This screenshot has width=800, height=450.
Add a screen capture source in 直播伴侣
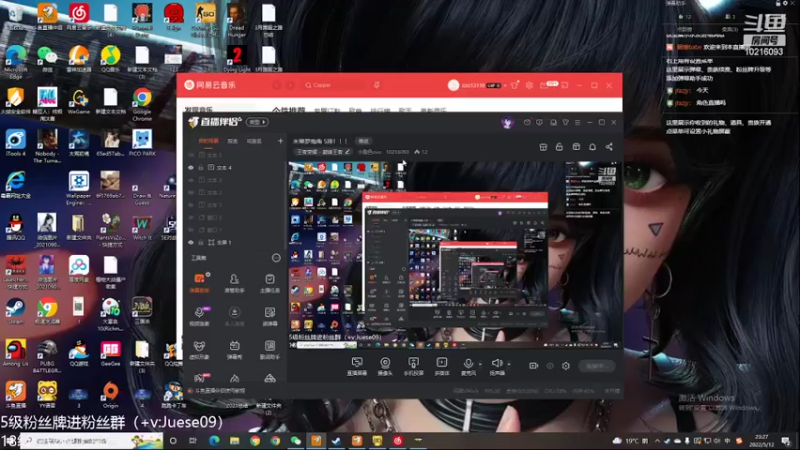tap(357, 366)
